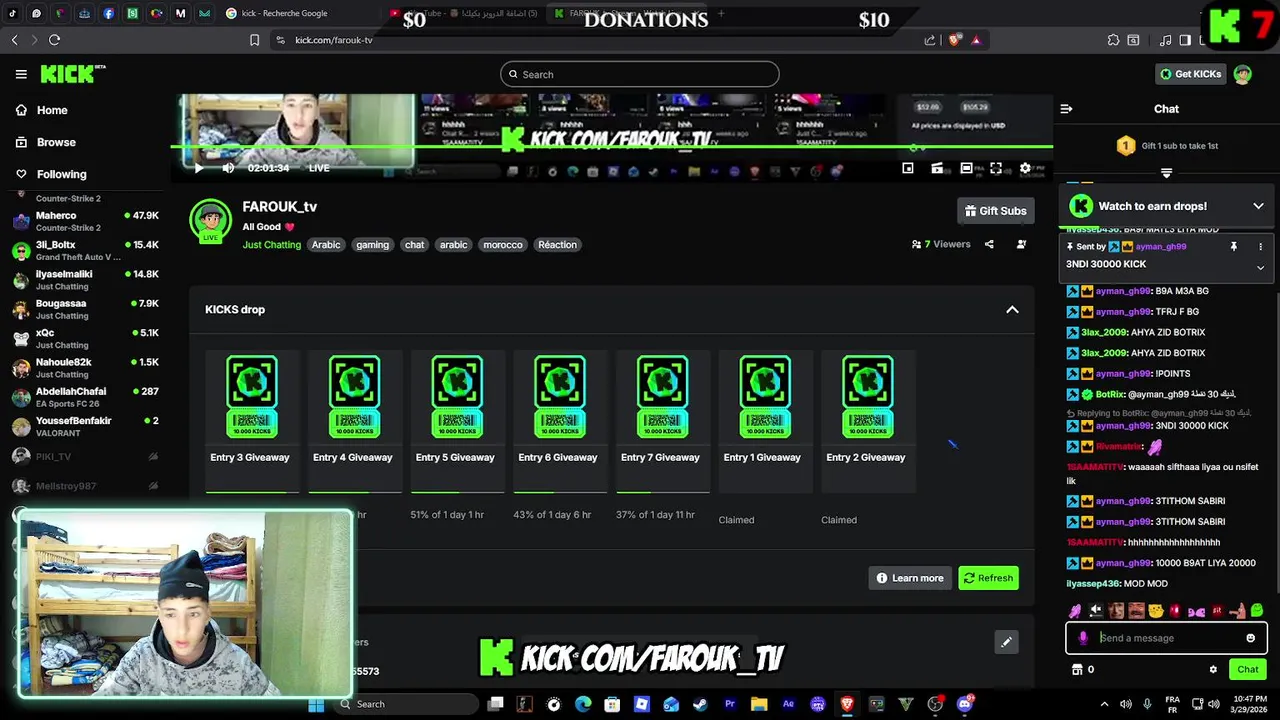The image size is (1280, 720).
Task: Open chat settings gear
Action: pyautogui.click(x=1213, y=670)
